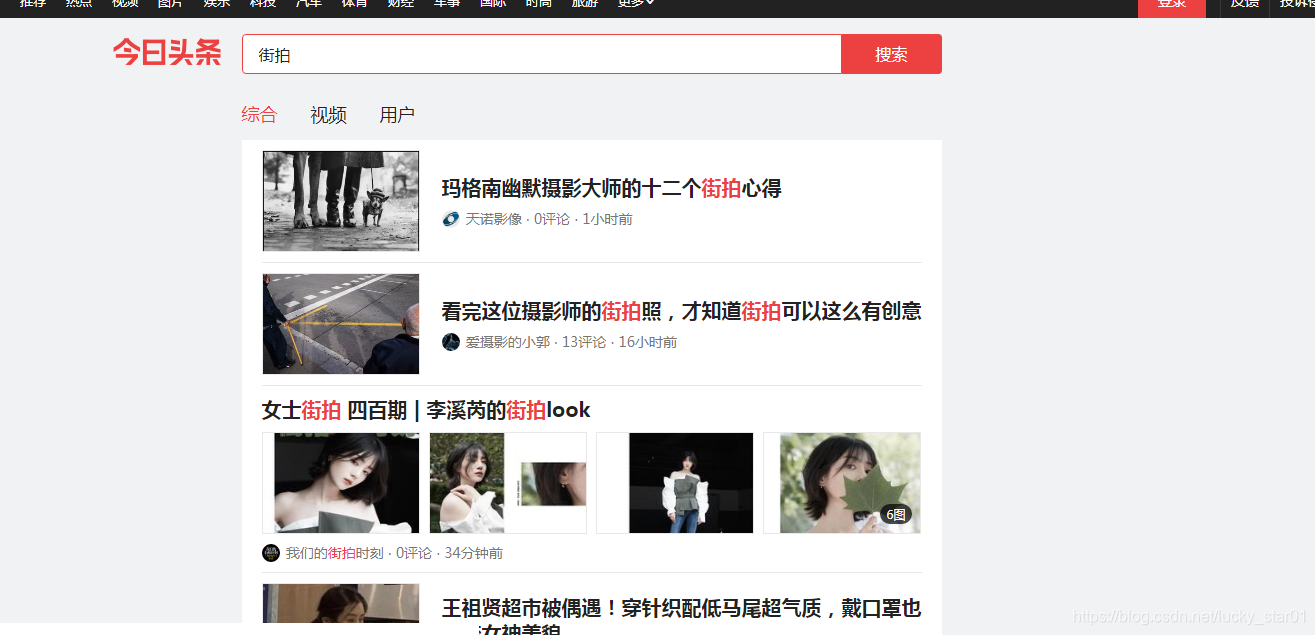Click the search field containing 街拍
The width and height of the screenshot is (1315, 635).
click(542, 54)
